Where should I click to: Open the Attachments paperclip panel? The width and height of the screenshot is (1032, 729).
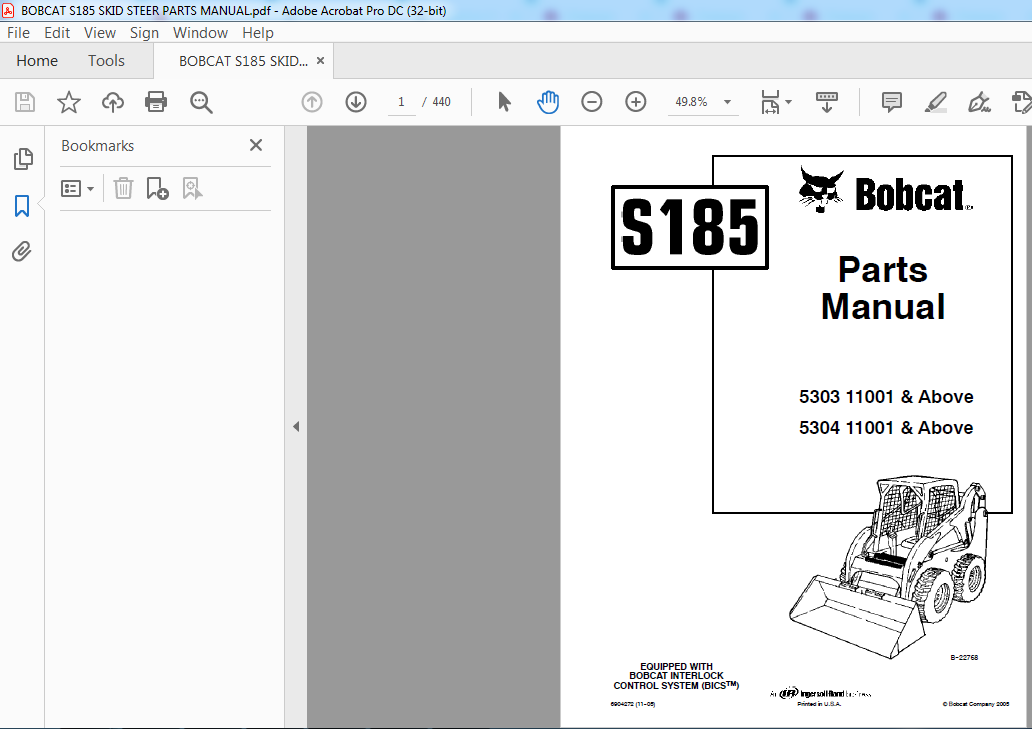(22, 251)
